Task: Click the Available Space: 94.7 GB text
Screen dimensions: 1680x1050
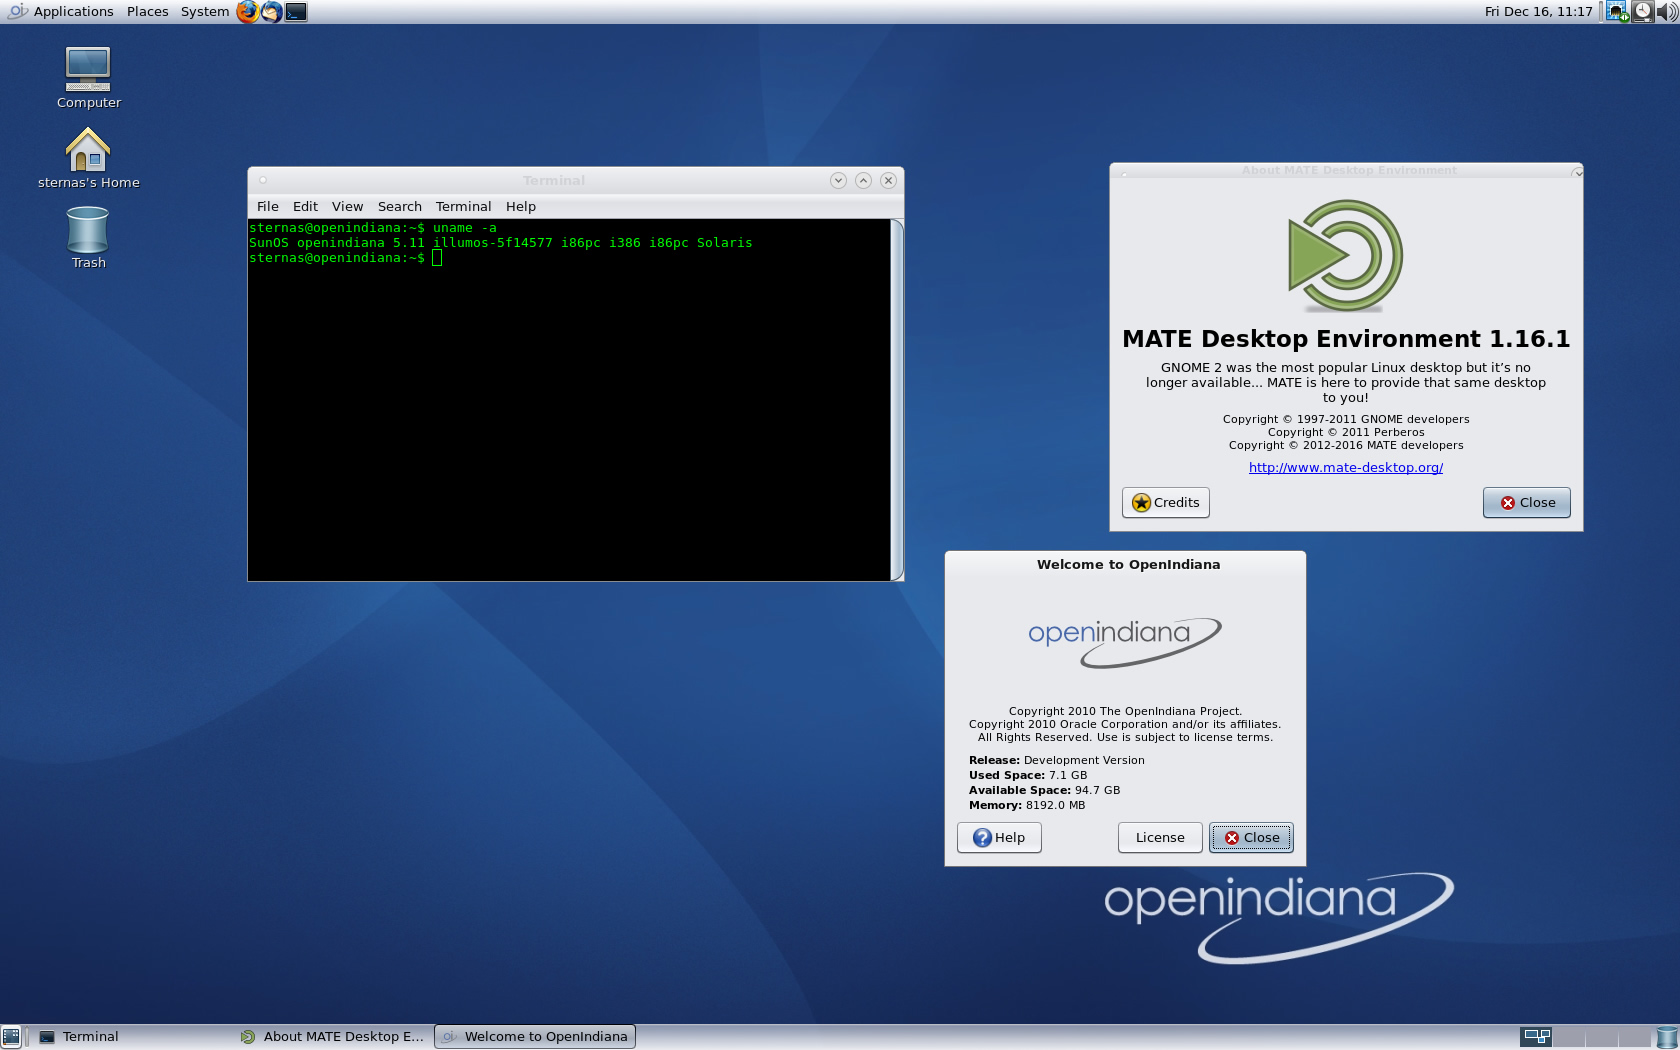Action: pyautogui.click(x=1044, y=790)
